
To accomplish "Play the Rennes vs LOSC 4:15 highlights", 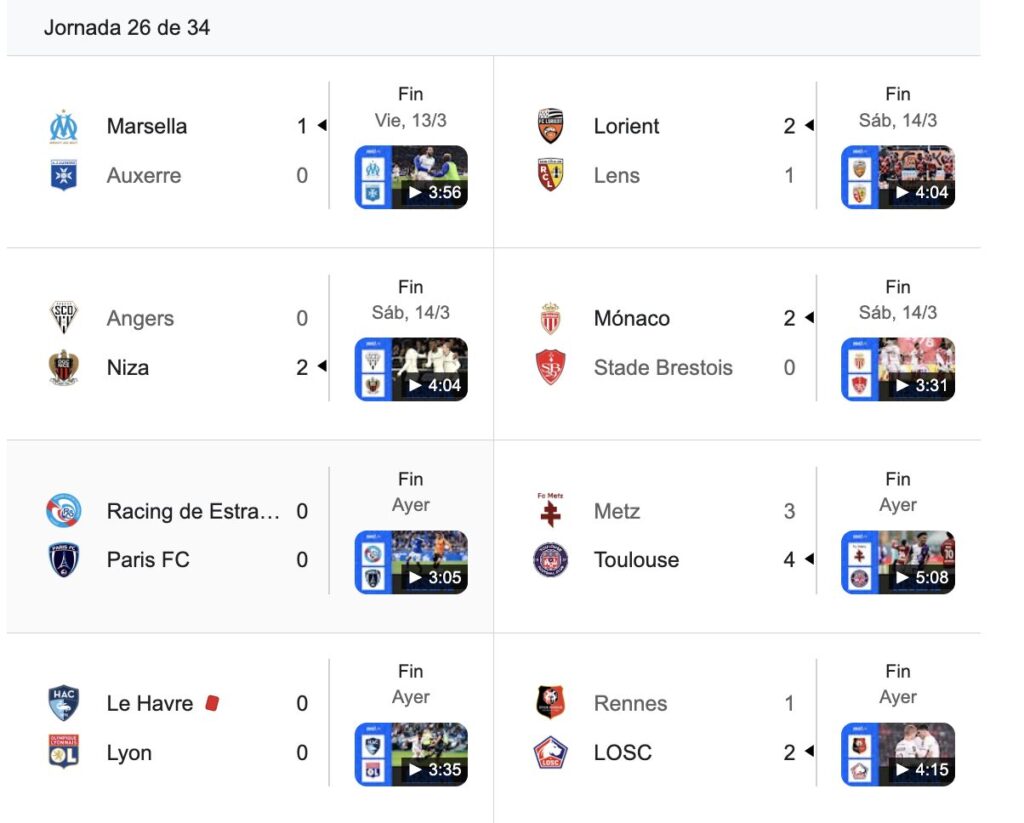I will tap(898, 754).
